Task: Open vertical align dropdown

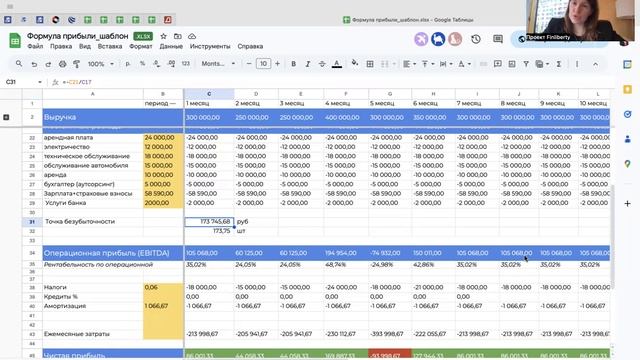Action: click(x=427, y=64)
